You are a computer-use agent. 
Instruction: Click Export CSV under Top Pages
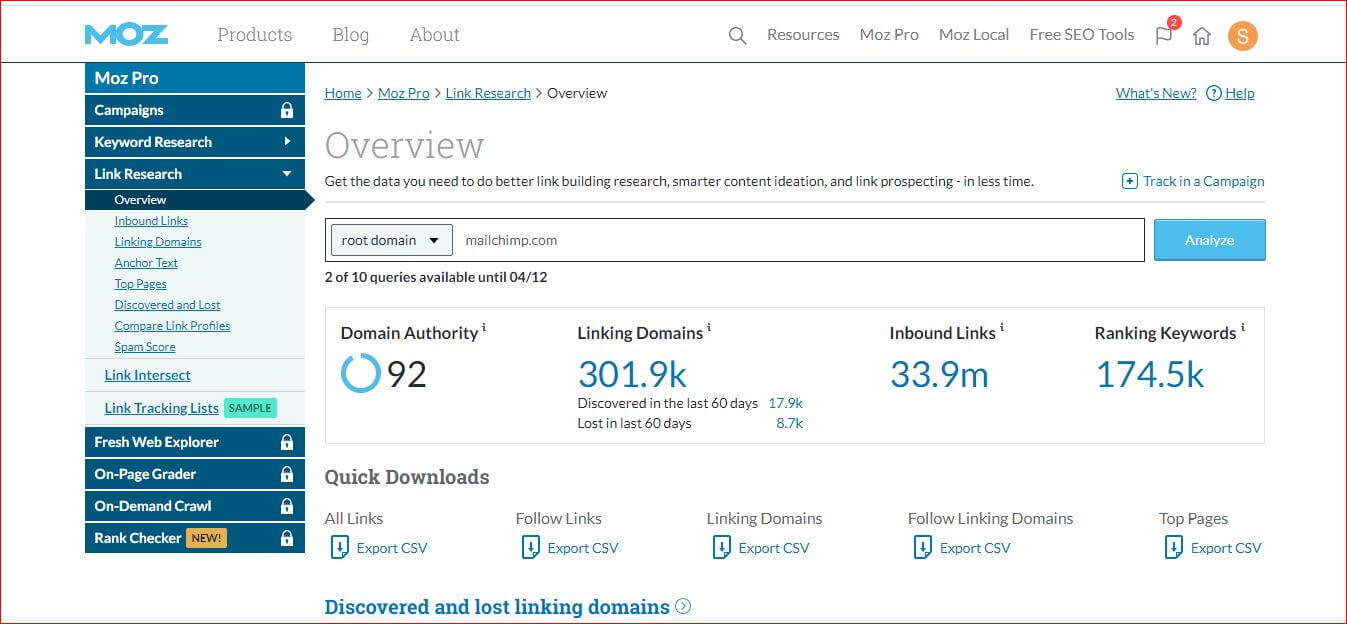click(x=1226, y=548)
